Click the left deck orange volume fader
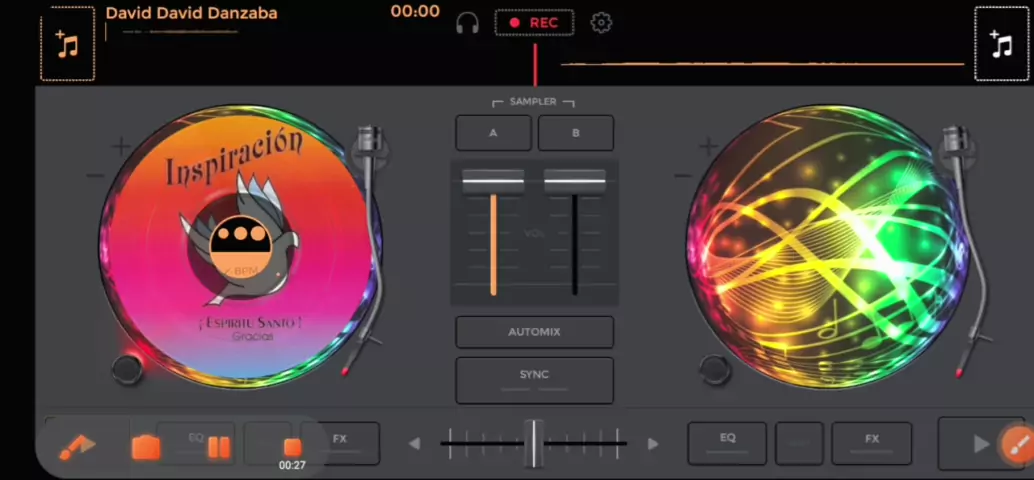 coord(493,183)
